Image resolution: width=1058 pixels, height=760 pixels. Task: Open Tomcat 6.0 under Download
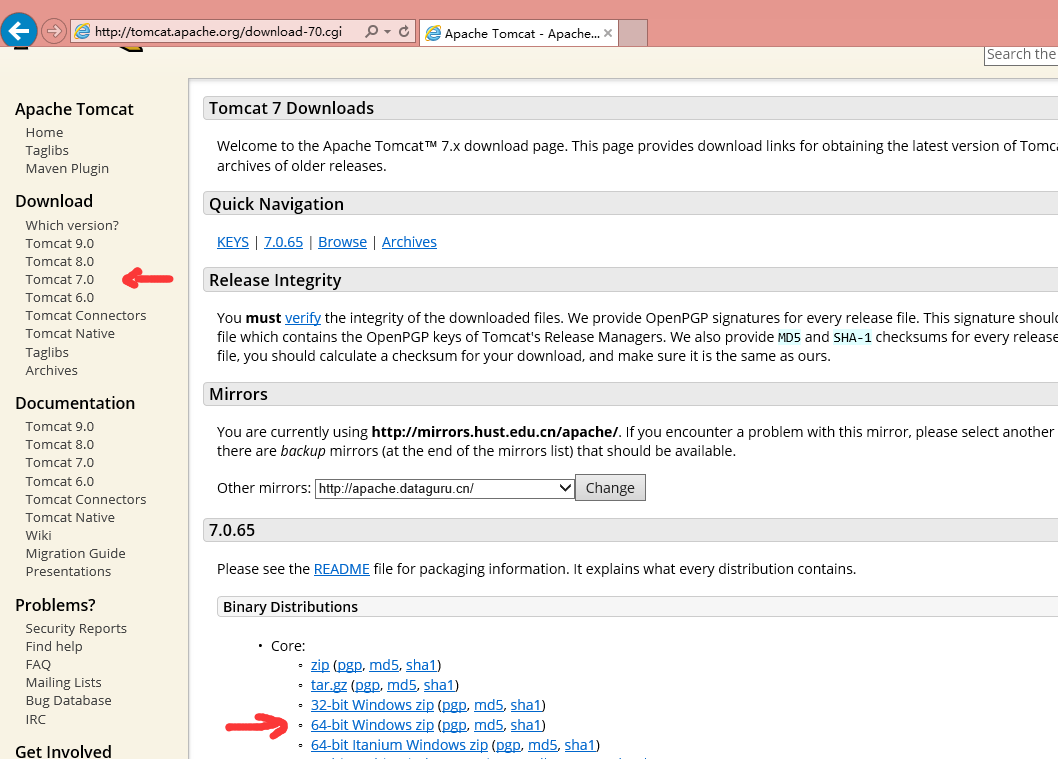tap(60, 298)
